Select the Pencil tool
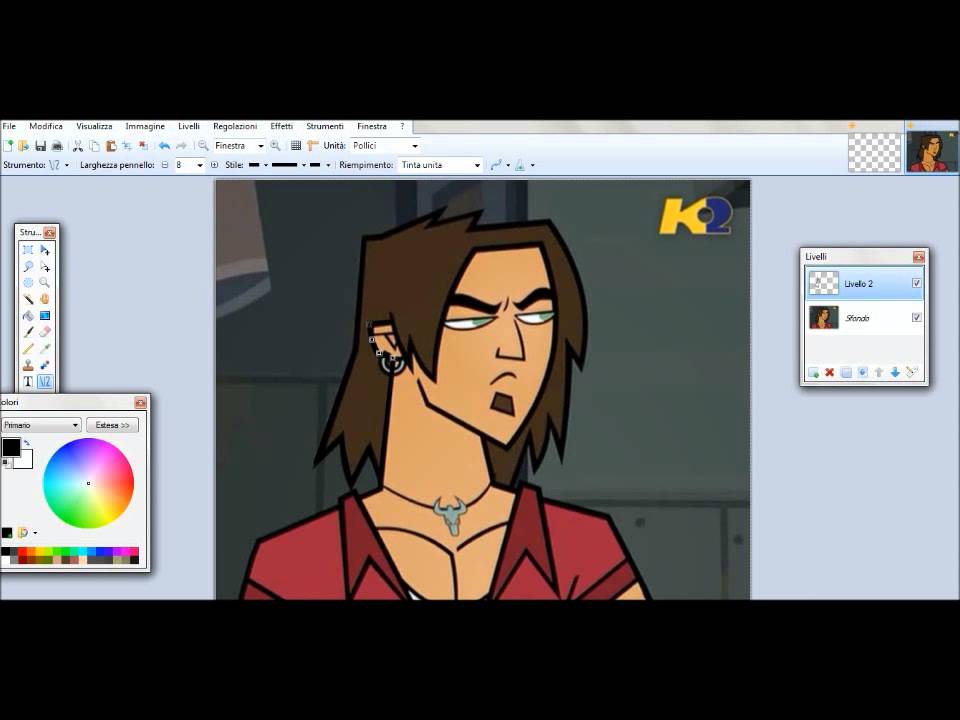Viewport: 960px width, 720px height. 28,349
